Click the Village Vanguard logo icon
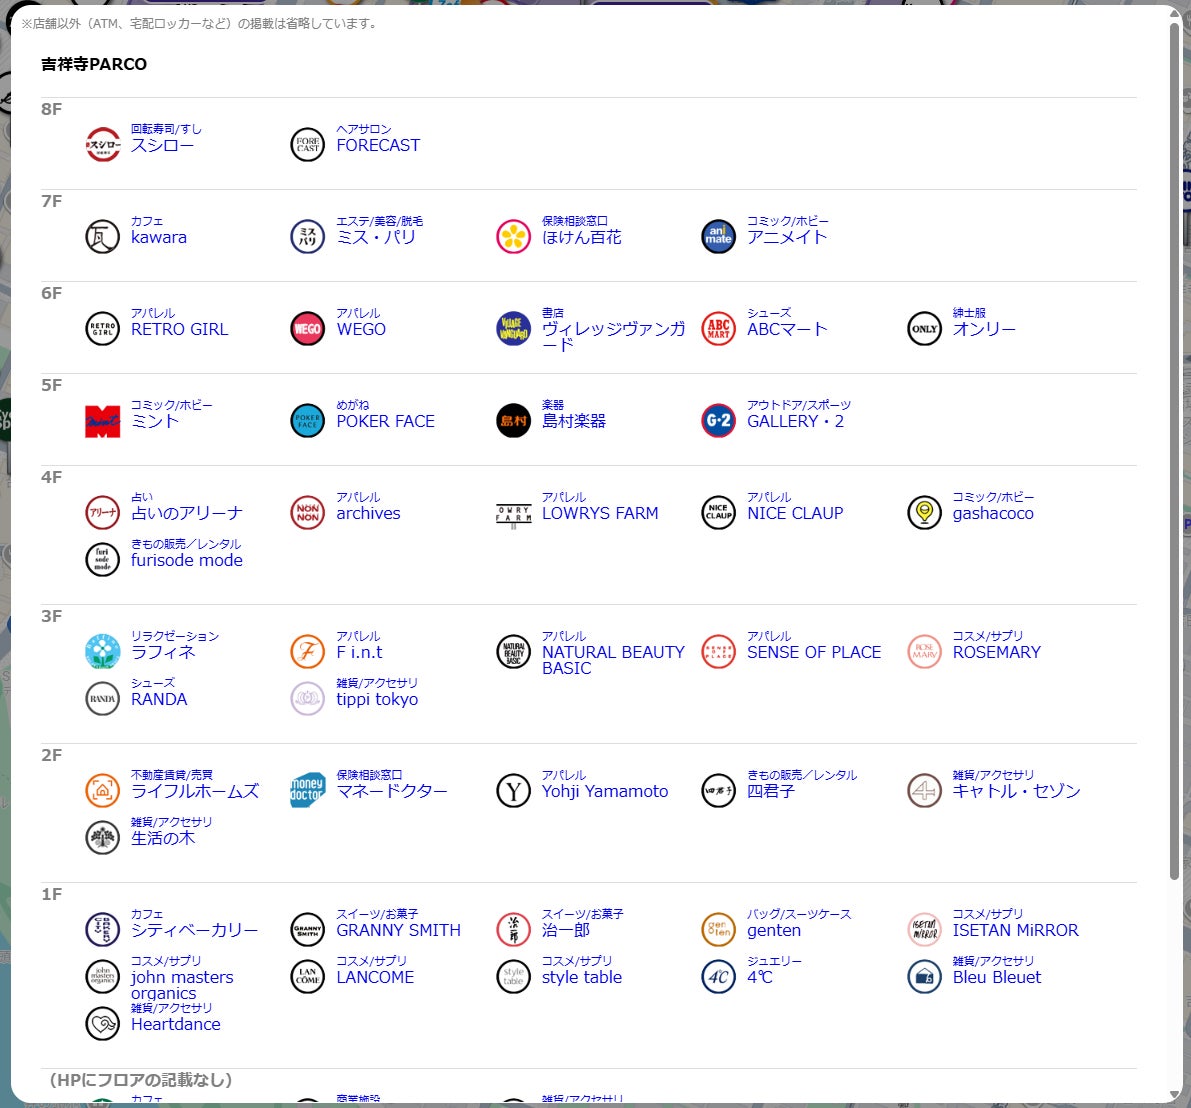The width and height of the screenshot is (1191, 1108). click(513, 328)
